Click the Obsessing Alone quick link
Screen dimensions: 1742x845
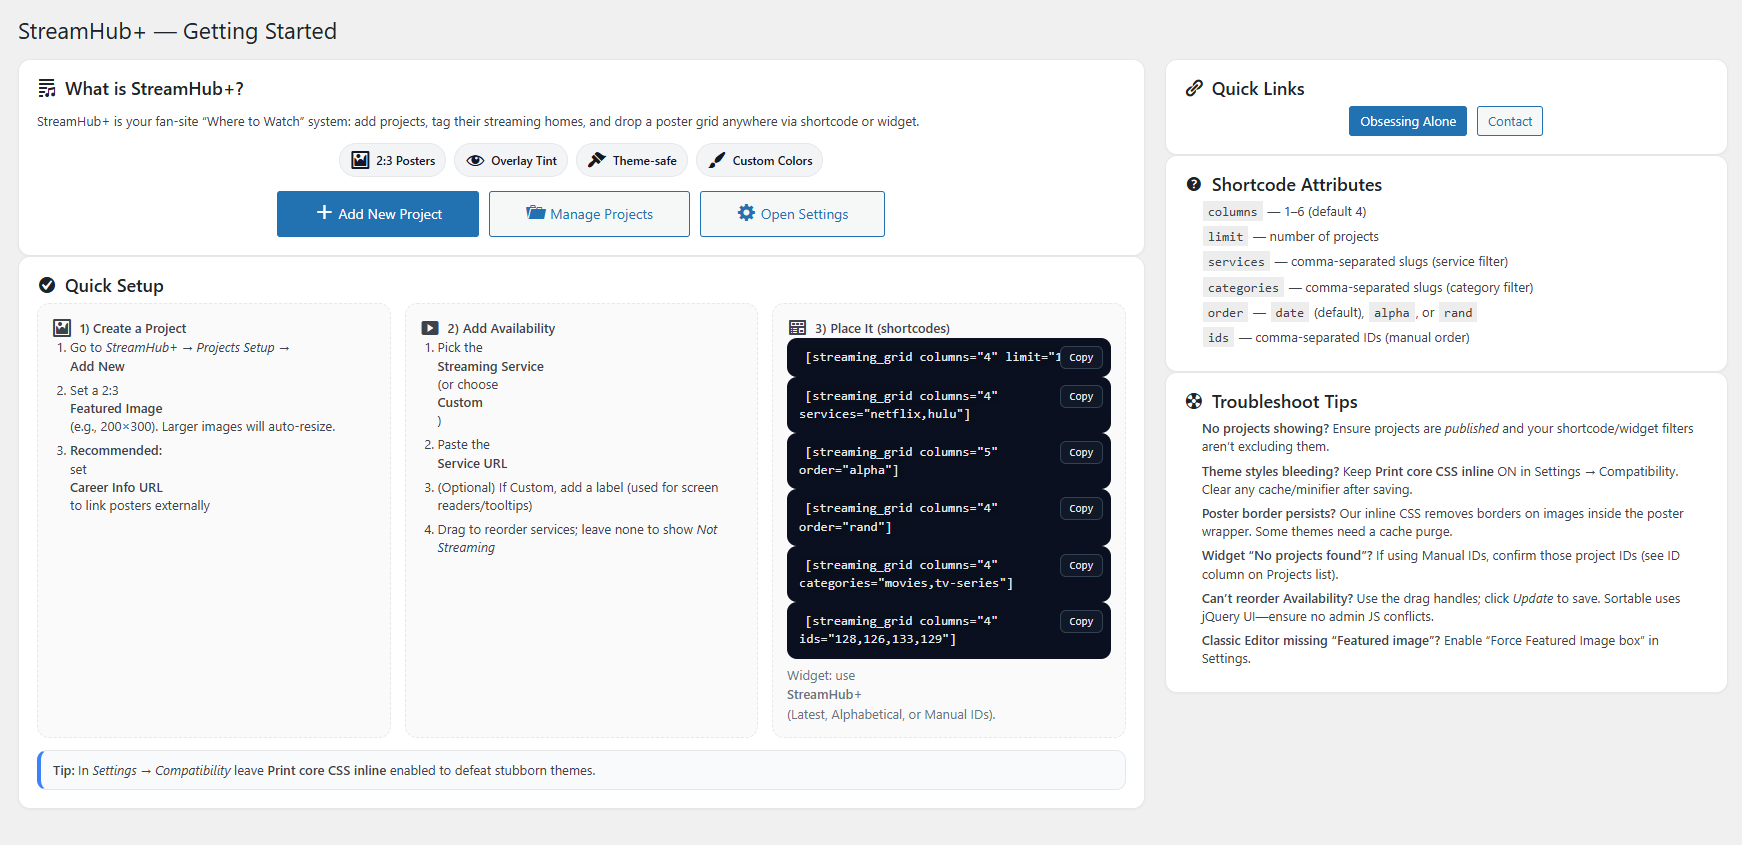point(1407,121)
